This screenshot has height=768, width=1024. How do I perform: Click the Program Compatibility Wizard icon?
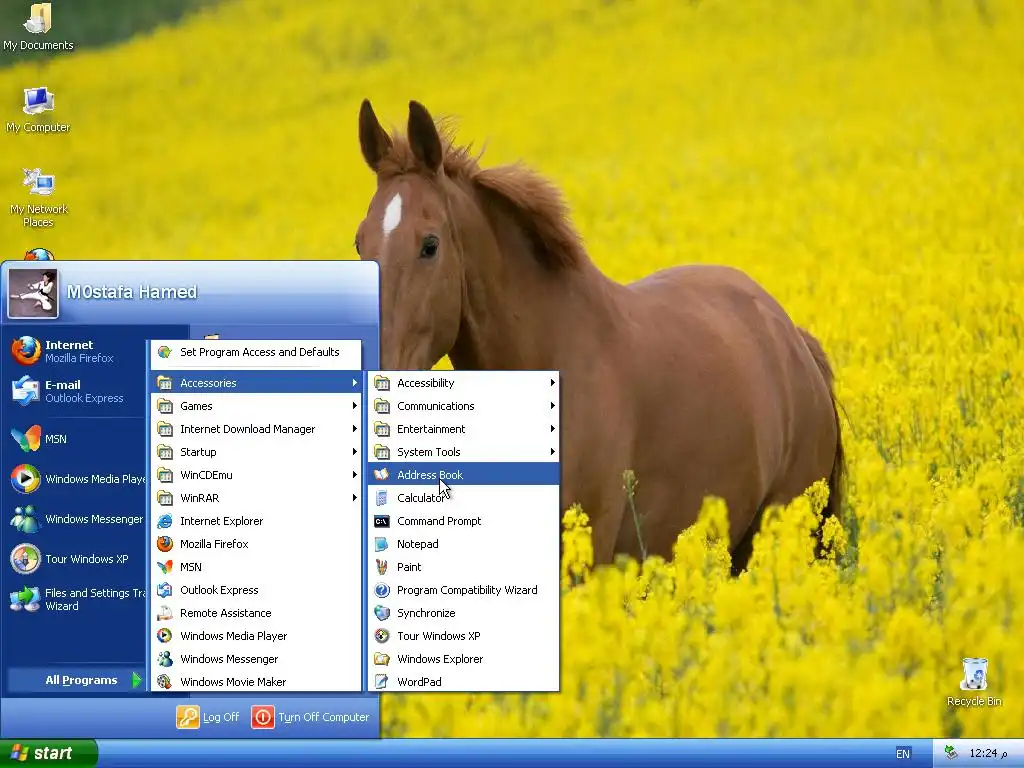point(382,590)
